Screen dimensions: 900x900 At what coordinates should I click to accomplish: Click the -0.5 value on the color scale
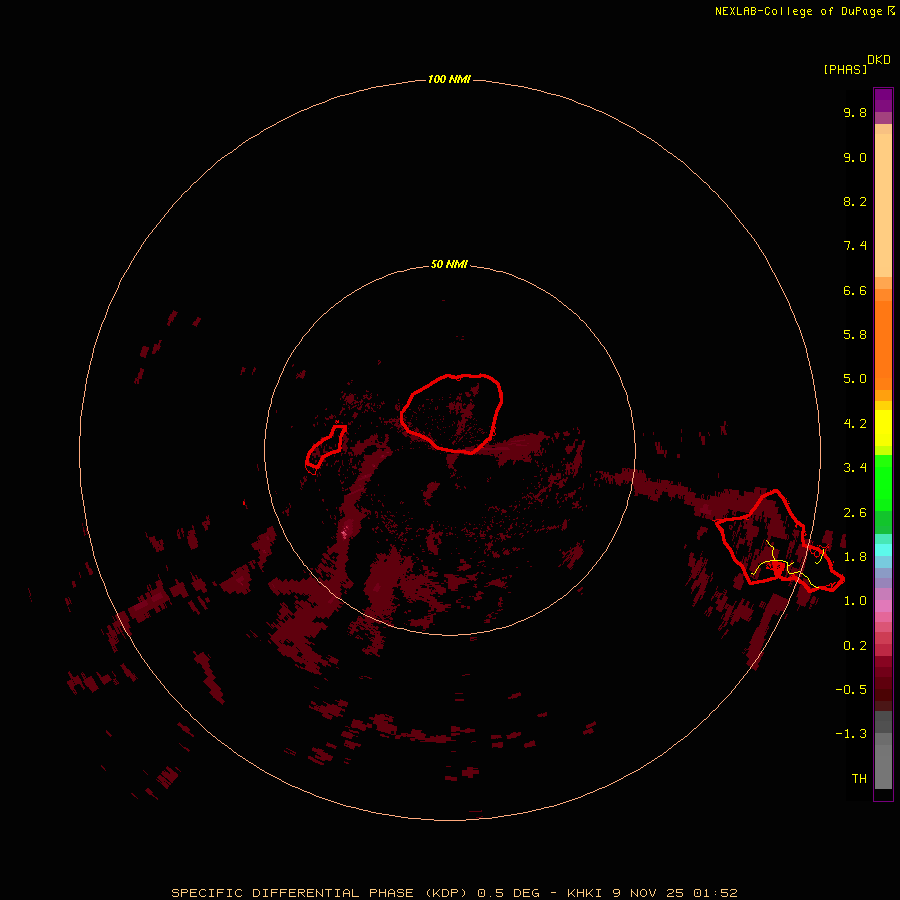(851, 690)
